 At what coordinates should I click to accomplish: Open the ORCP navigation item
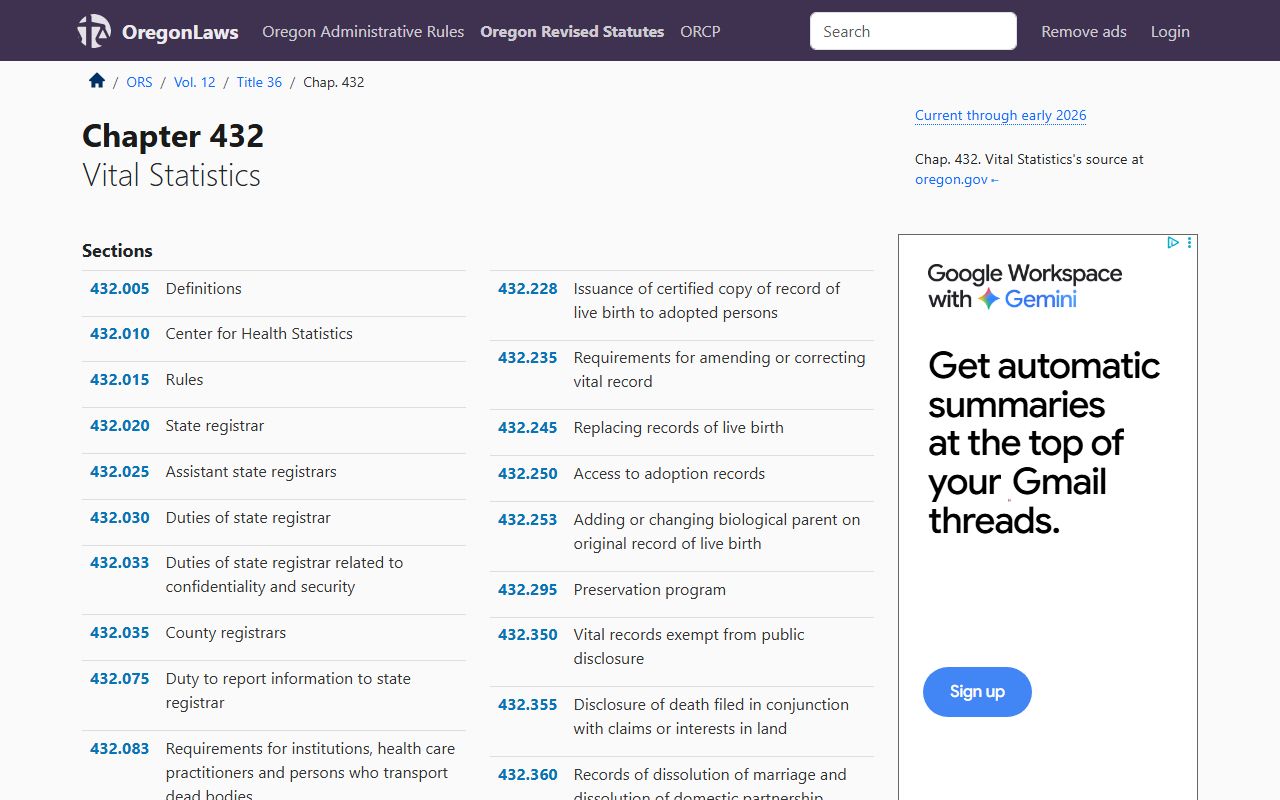click(700, 31)
